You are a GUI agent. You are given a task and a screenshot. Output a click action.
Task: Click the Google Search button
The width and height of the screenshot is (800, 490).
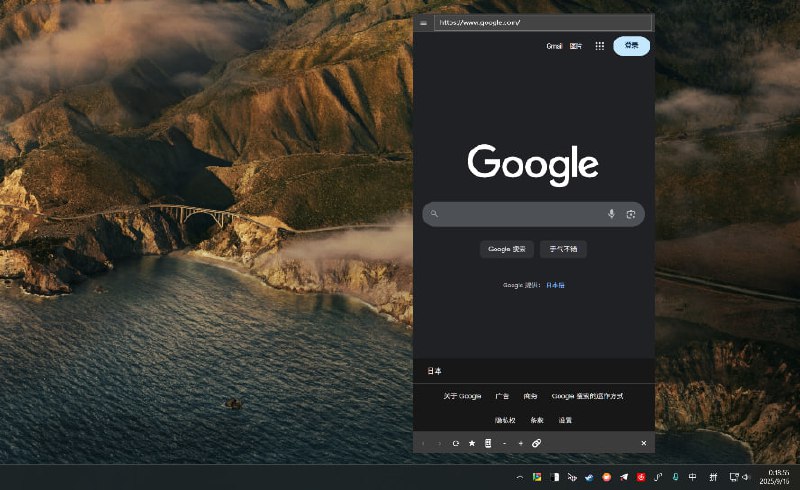coord(507,249)
